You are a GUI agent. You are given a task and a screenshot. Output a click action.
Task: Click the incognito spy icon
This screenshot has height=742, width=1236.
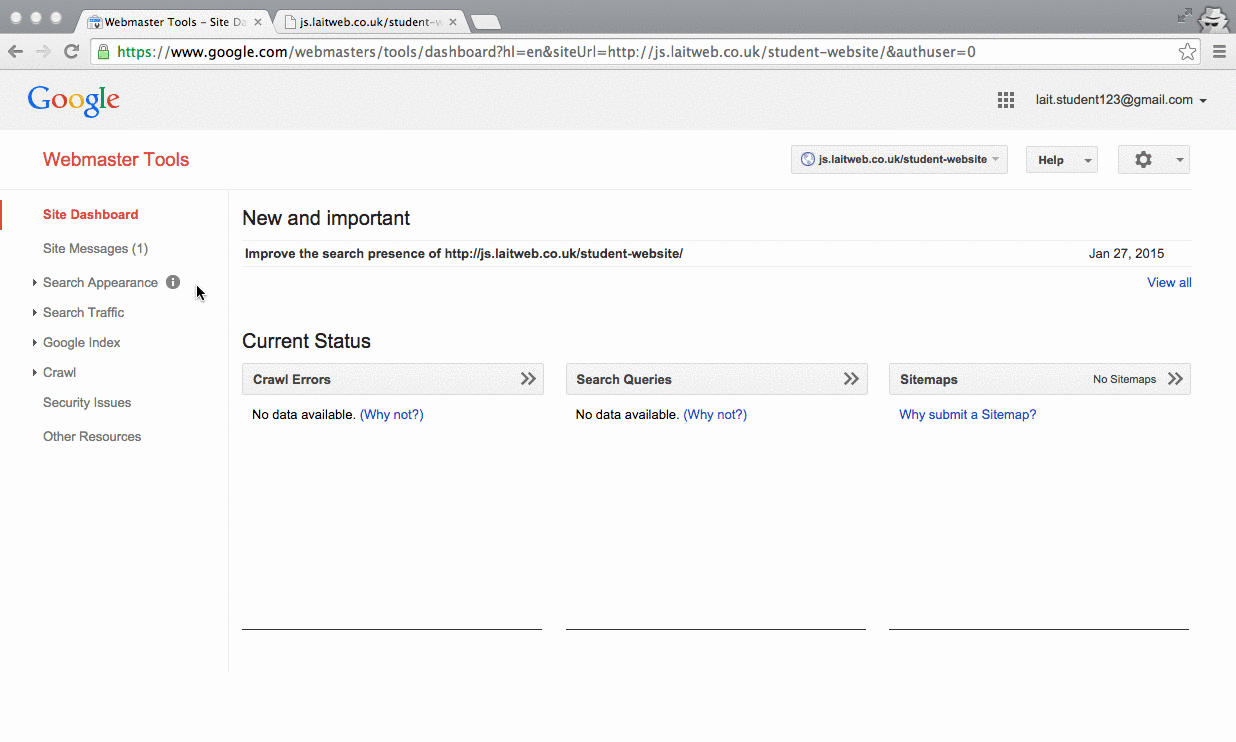click(x=1213, y=18)
